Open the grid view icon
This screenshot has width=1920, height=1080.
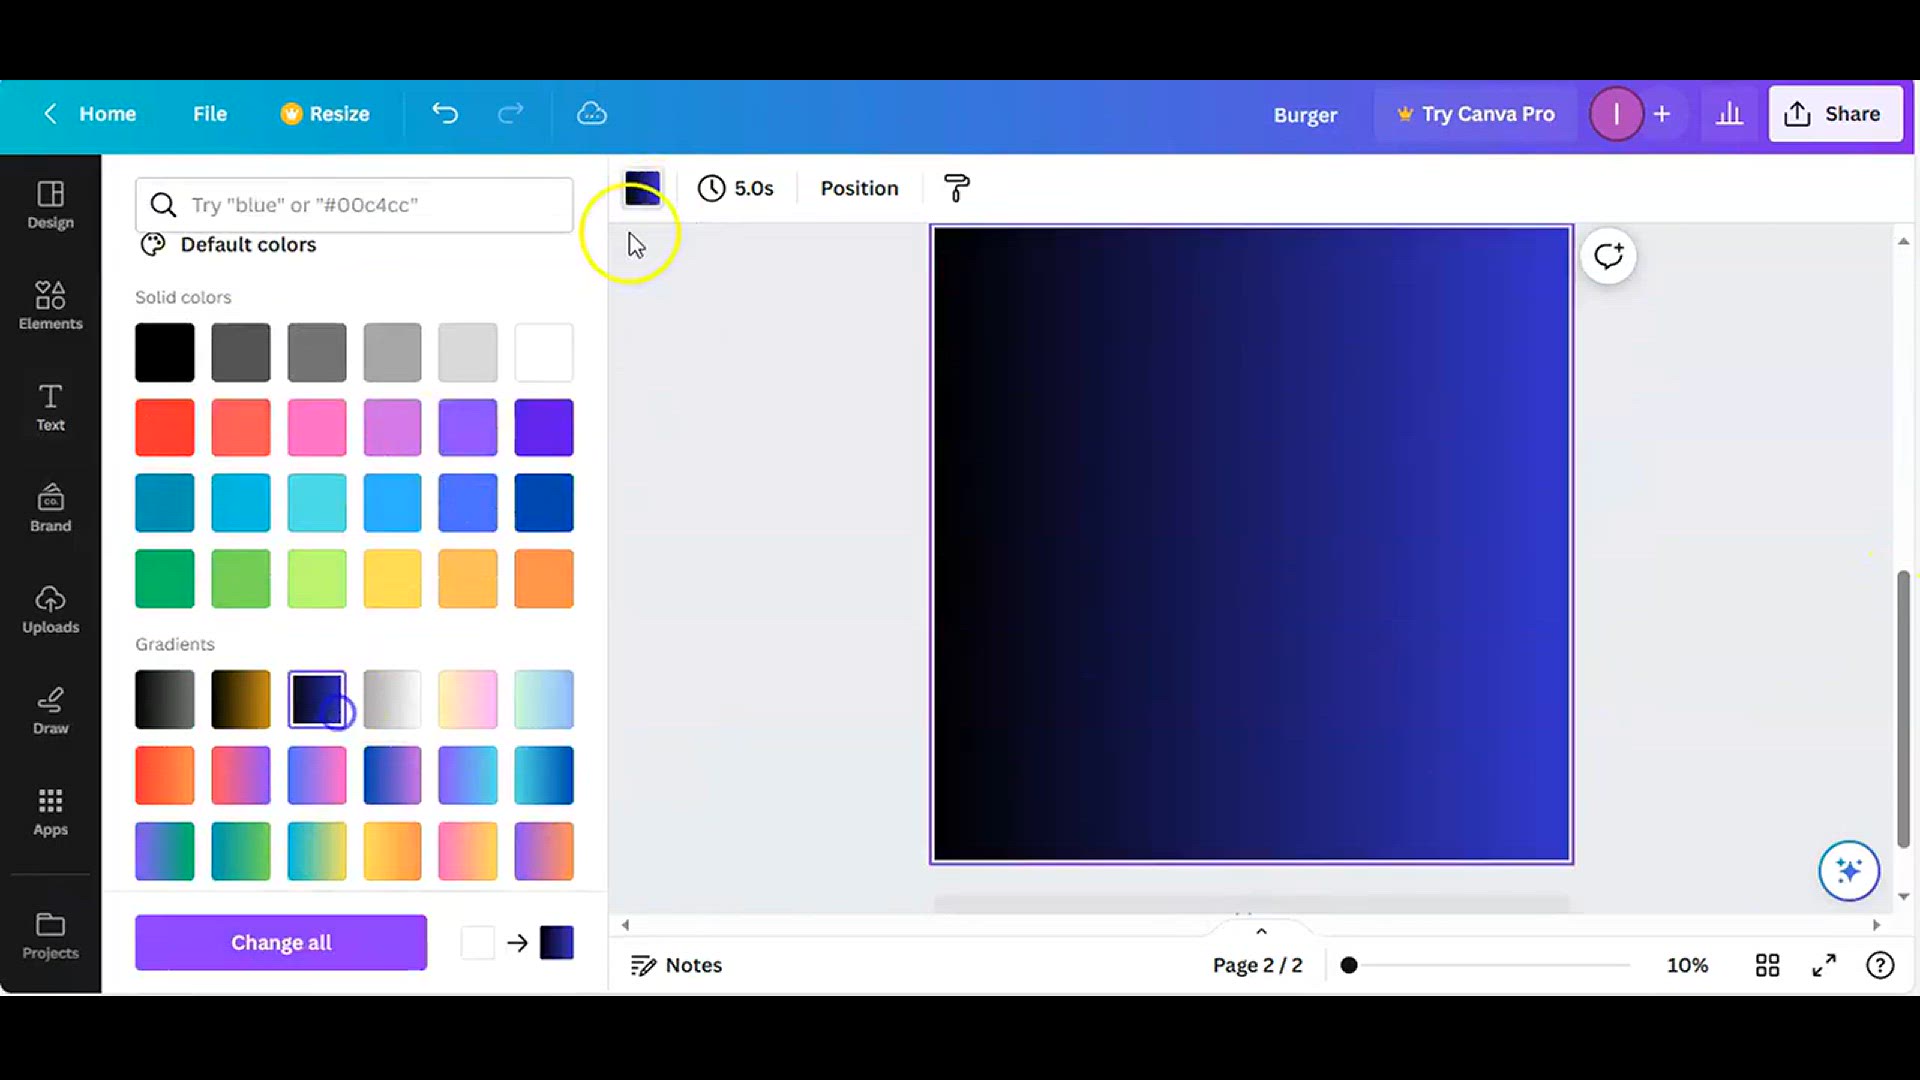(x=1767, y=965)
